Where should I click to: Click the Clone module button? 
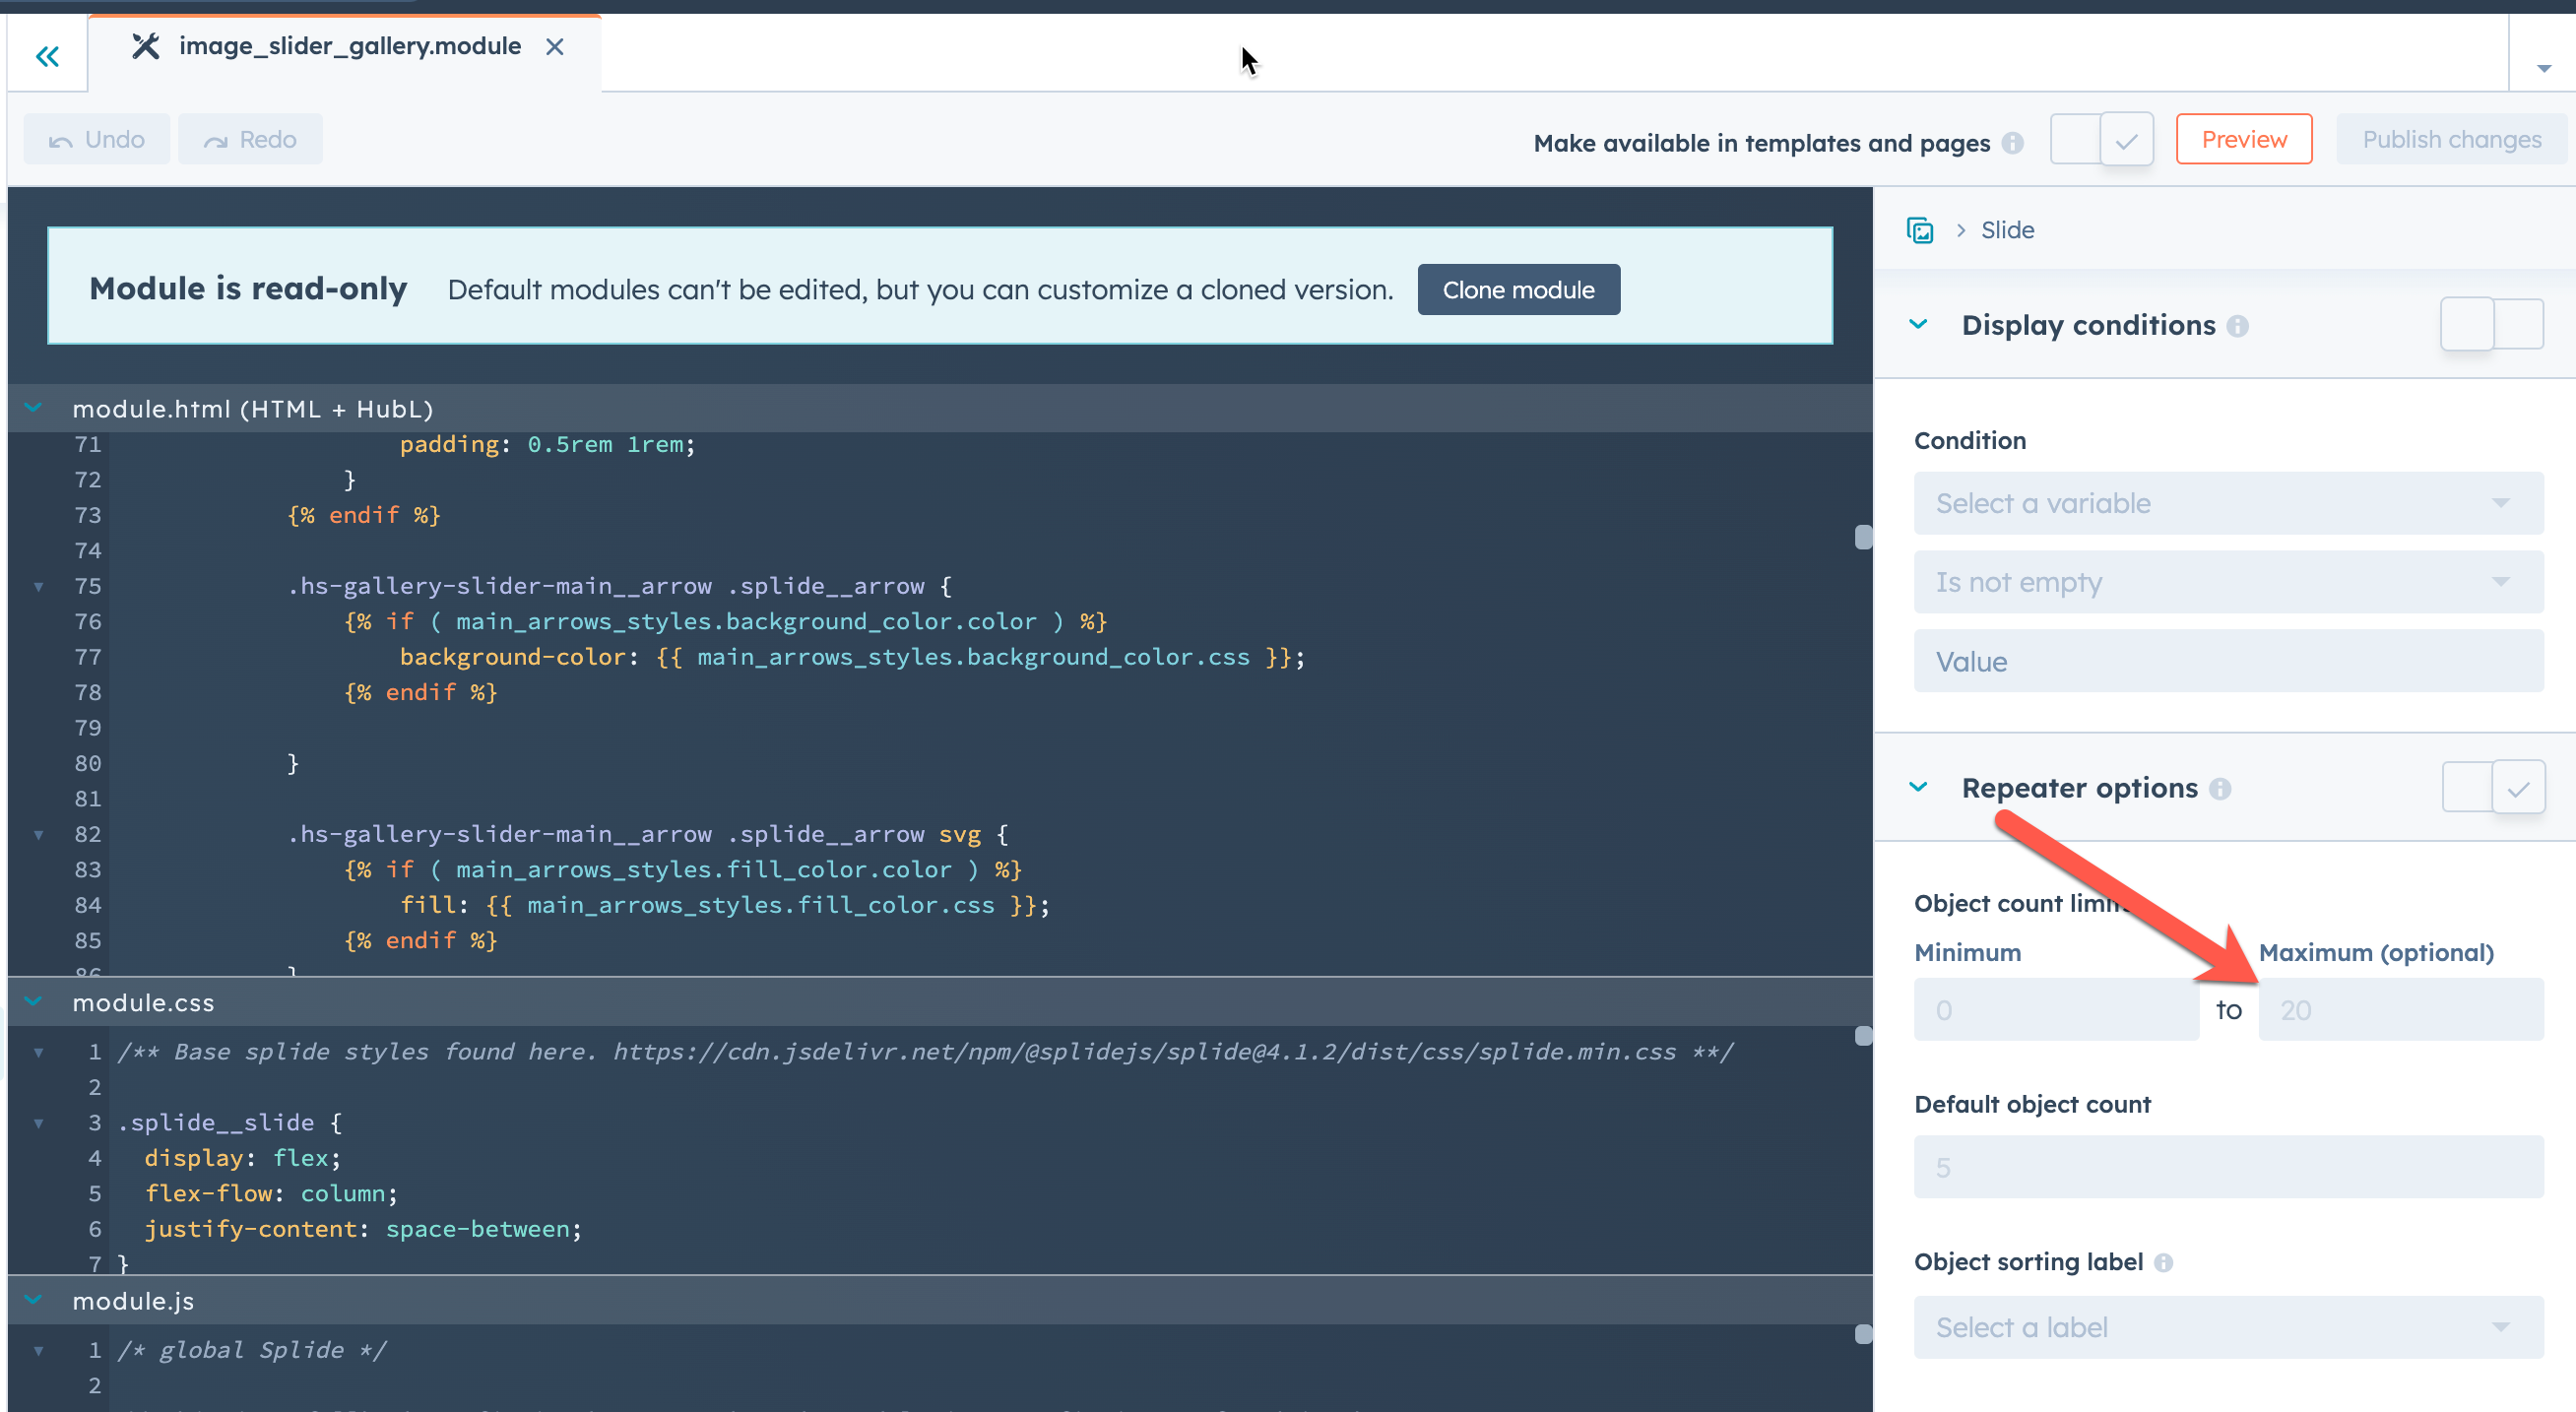click(1518, 289)
